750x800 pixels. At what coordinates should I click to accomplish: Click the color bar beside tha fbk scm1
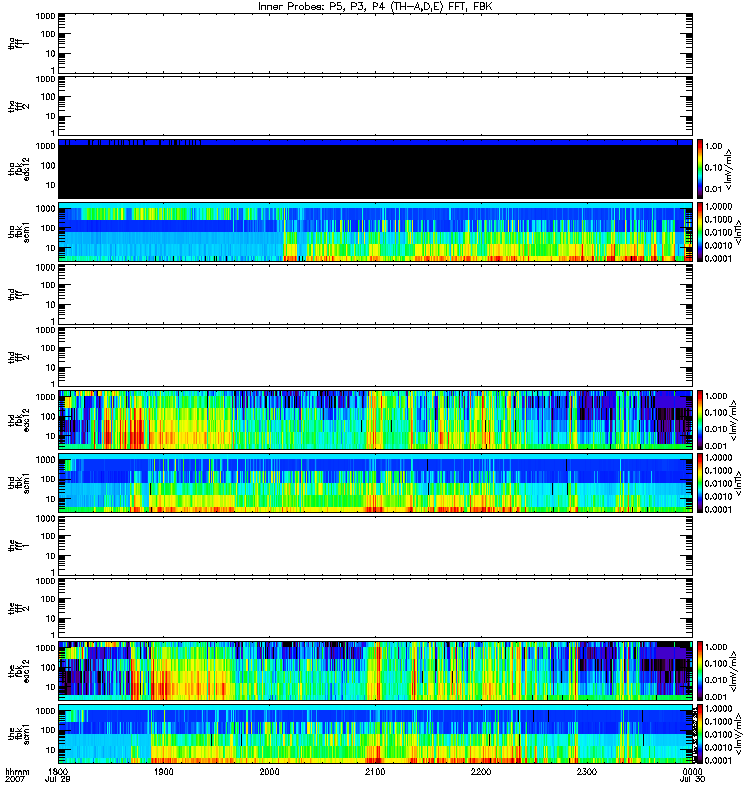[700, 232]
